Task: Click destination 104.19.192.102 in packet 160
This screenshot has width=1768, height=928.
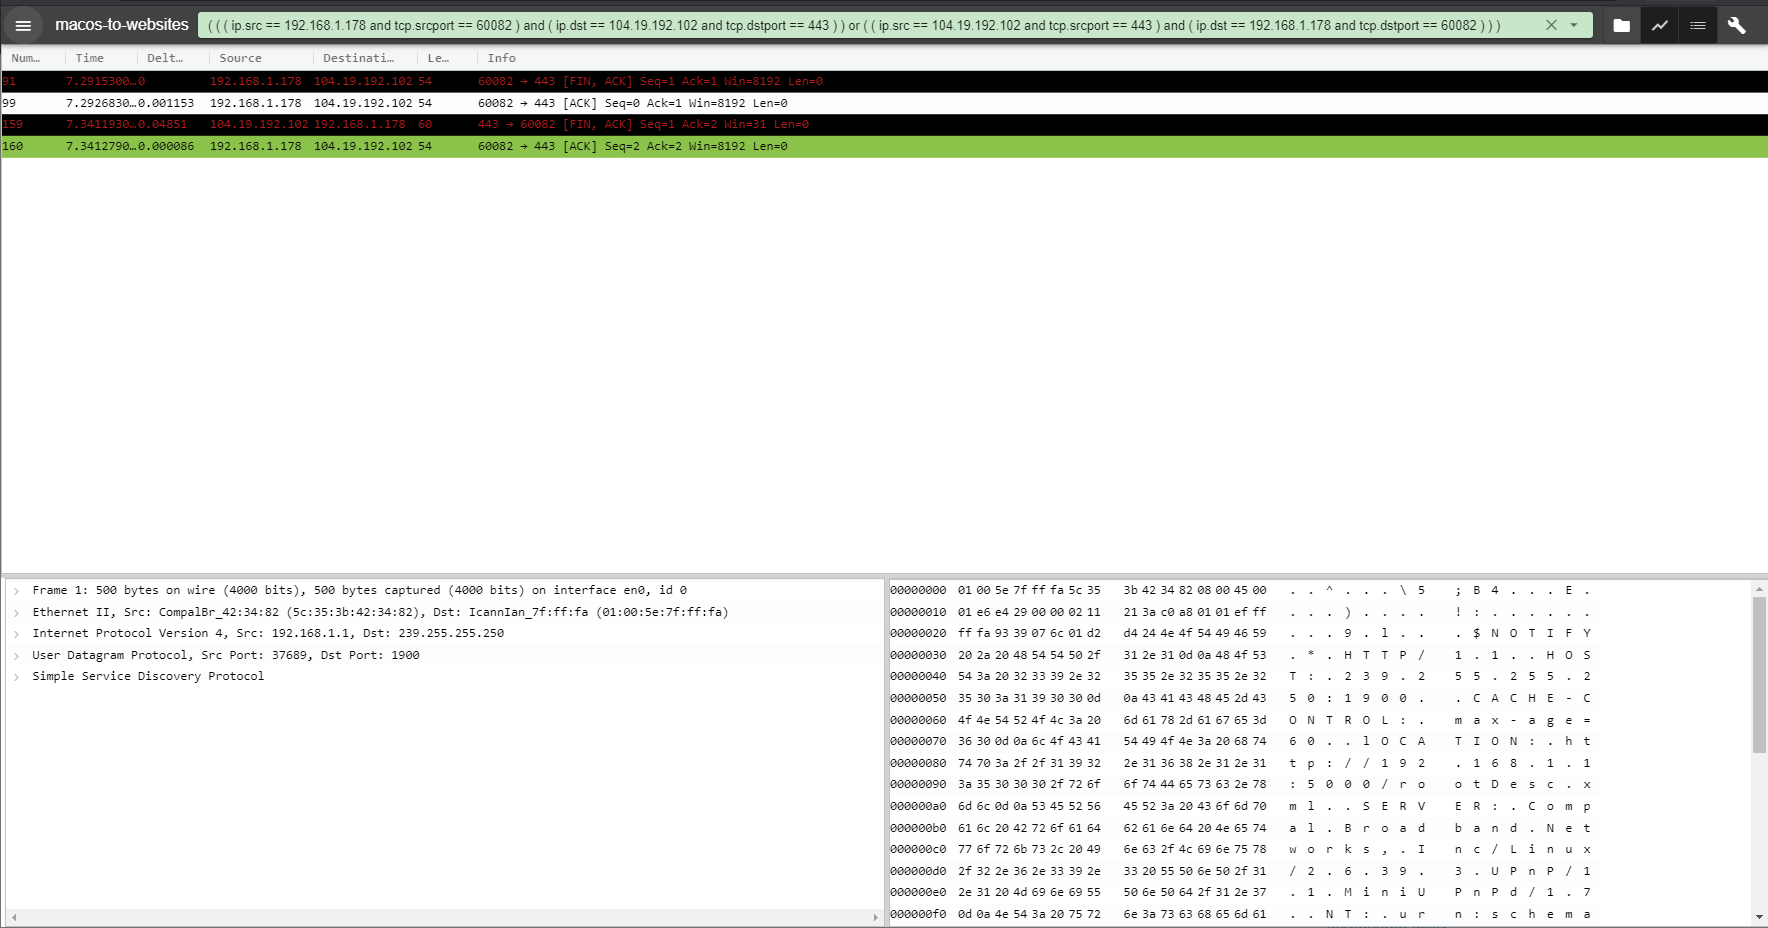Action: [x=363, y=146]
